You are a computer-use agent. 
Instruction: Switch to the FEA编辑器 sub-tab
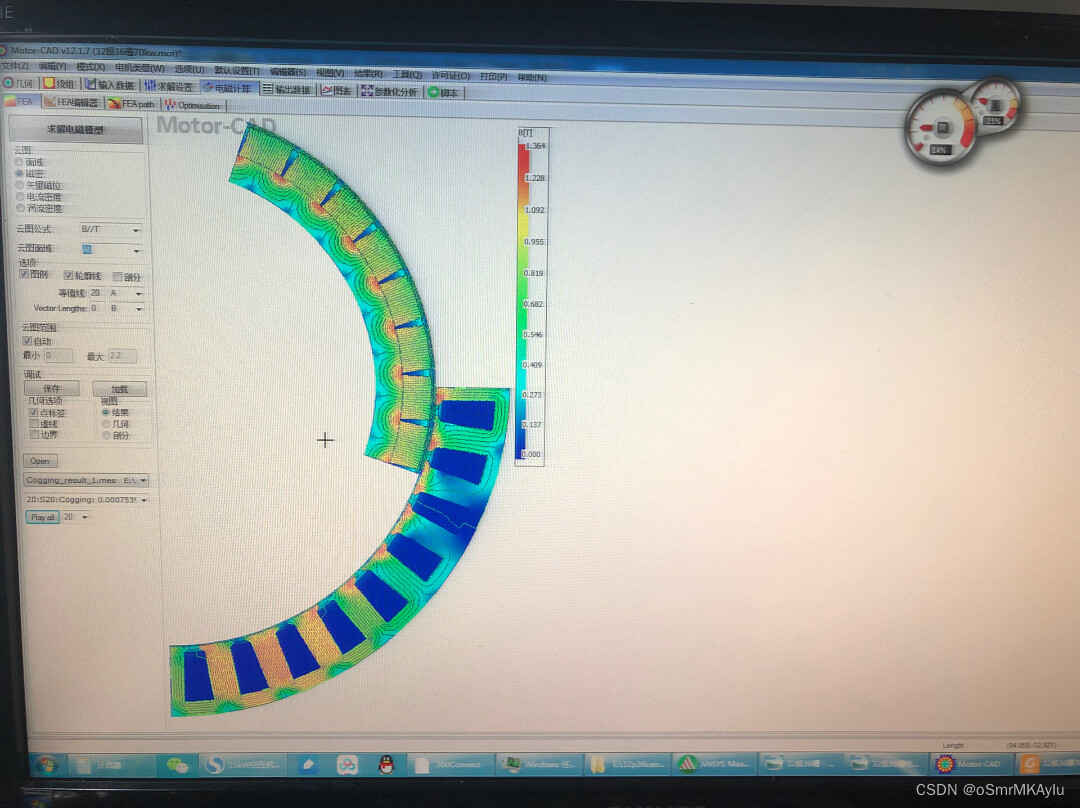(71, 102)
